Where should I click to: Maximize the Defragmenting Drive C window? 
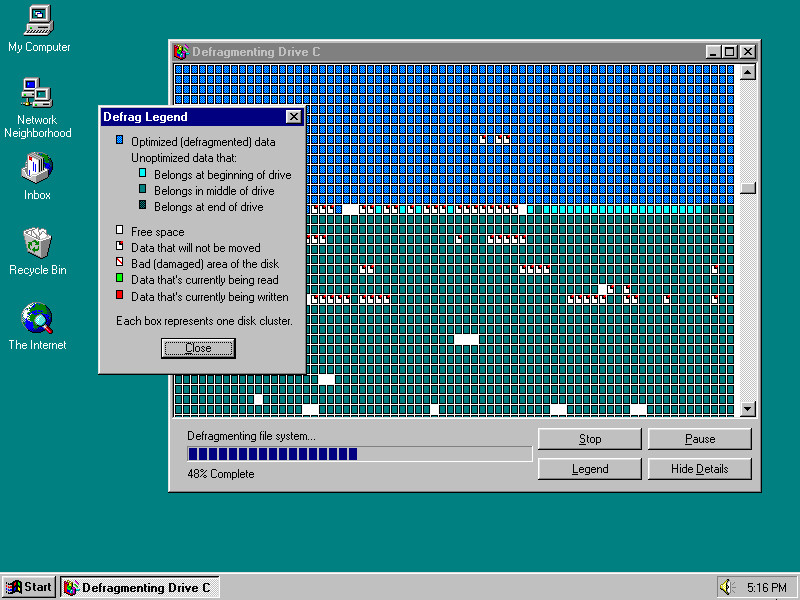click(x=730, y=52)
